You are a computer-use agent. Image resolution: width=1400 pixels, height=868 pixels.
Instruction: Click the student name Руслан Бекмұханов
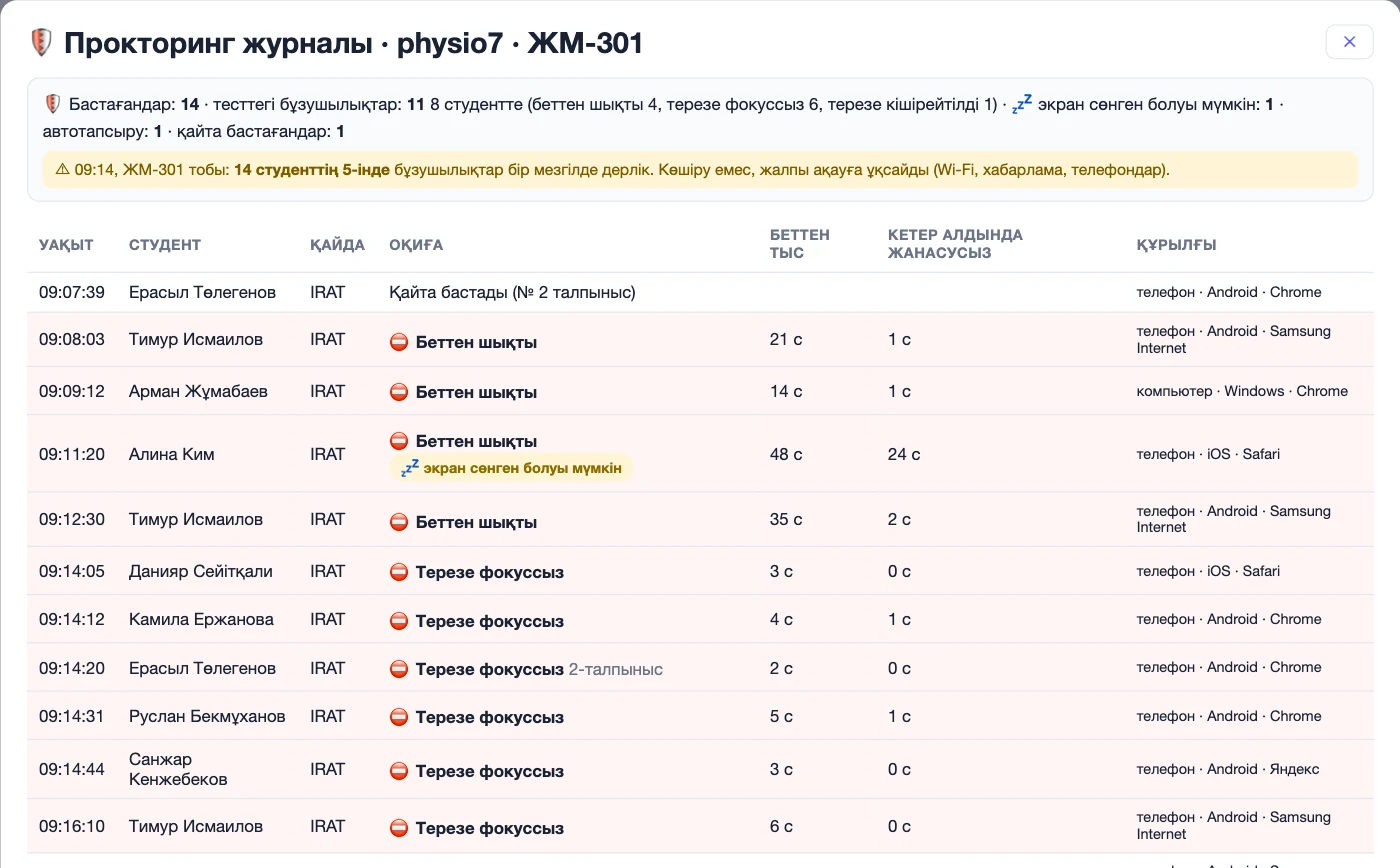(207, 716)
